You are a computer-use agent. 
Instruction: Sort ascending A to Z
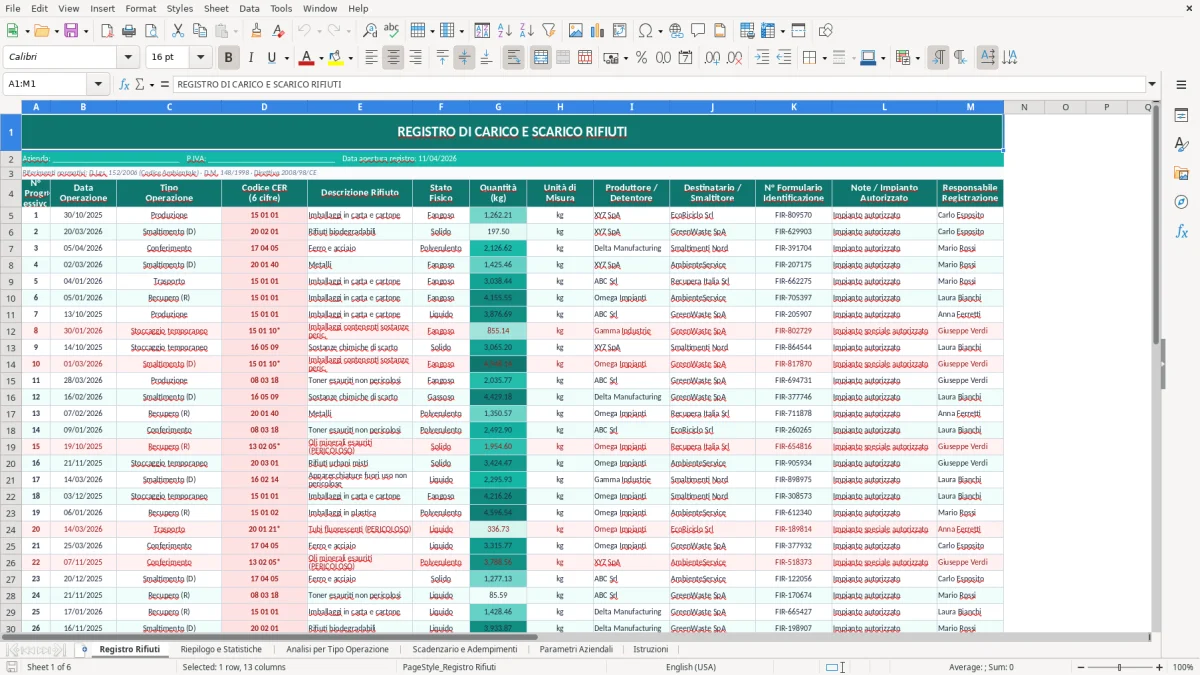pyautogui.click(x=504, y=31)
